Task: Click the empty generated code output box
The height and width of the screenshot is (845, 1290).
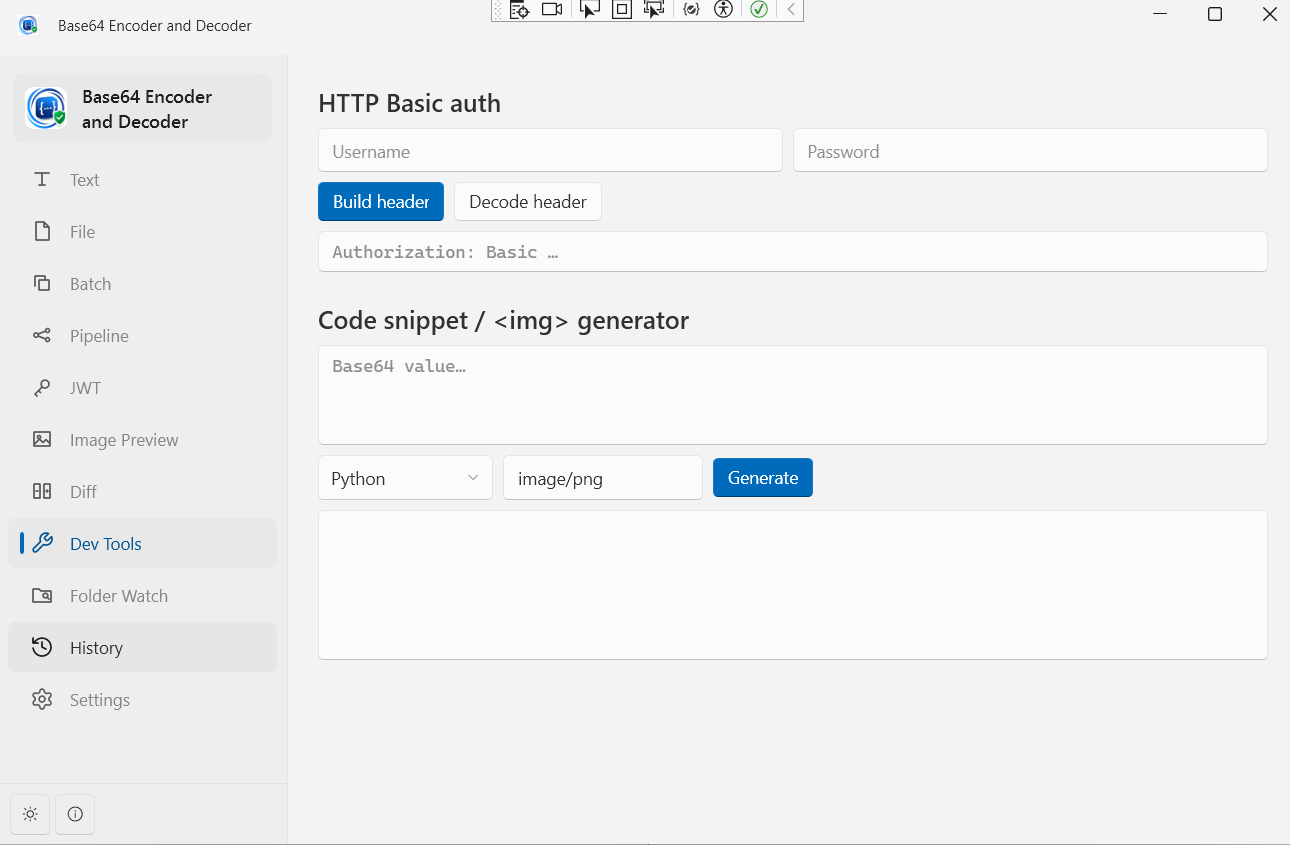Action: pyautogui.click(x=792, y=585)
